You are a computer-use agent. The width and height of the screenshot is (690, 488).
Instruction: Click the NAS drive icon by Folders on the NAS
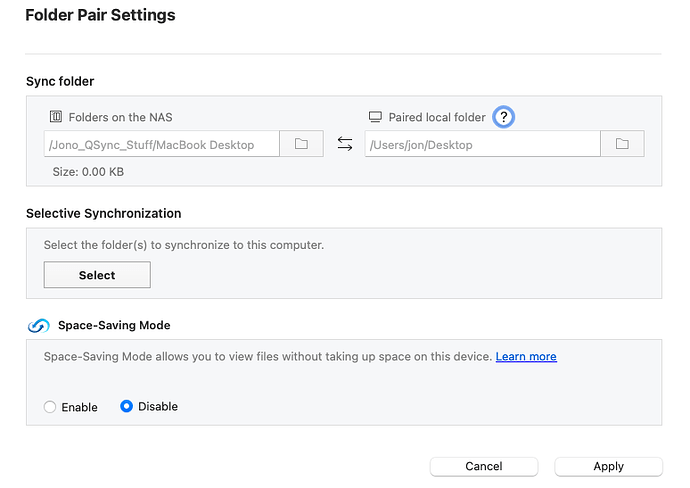coord(56,117)
